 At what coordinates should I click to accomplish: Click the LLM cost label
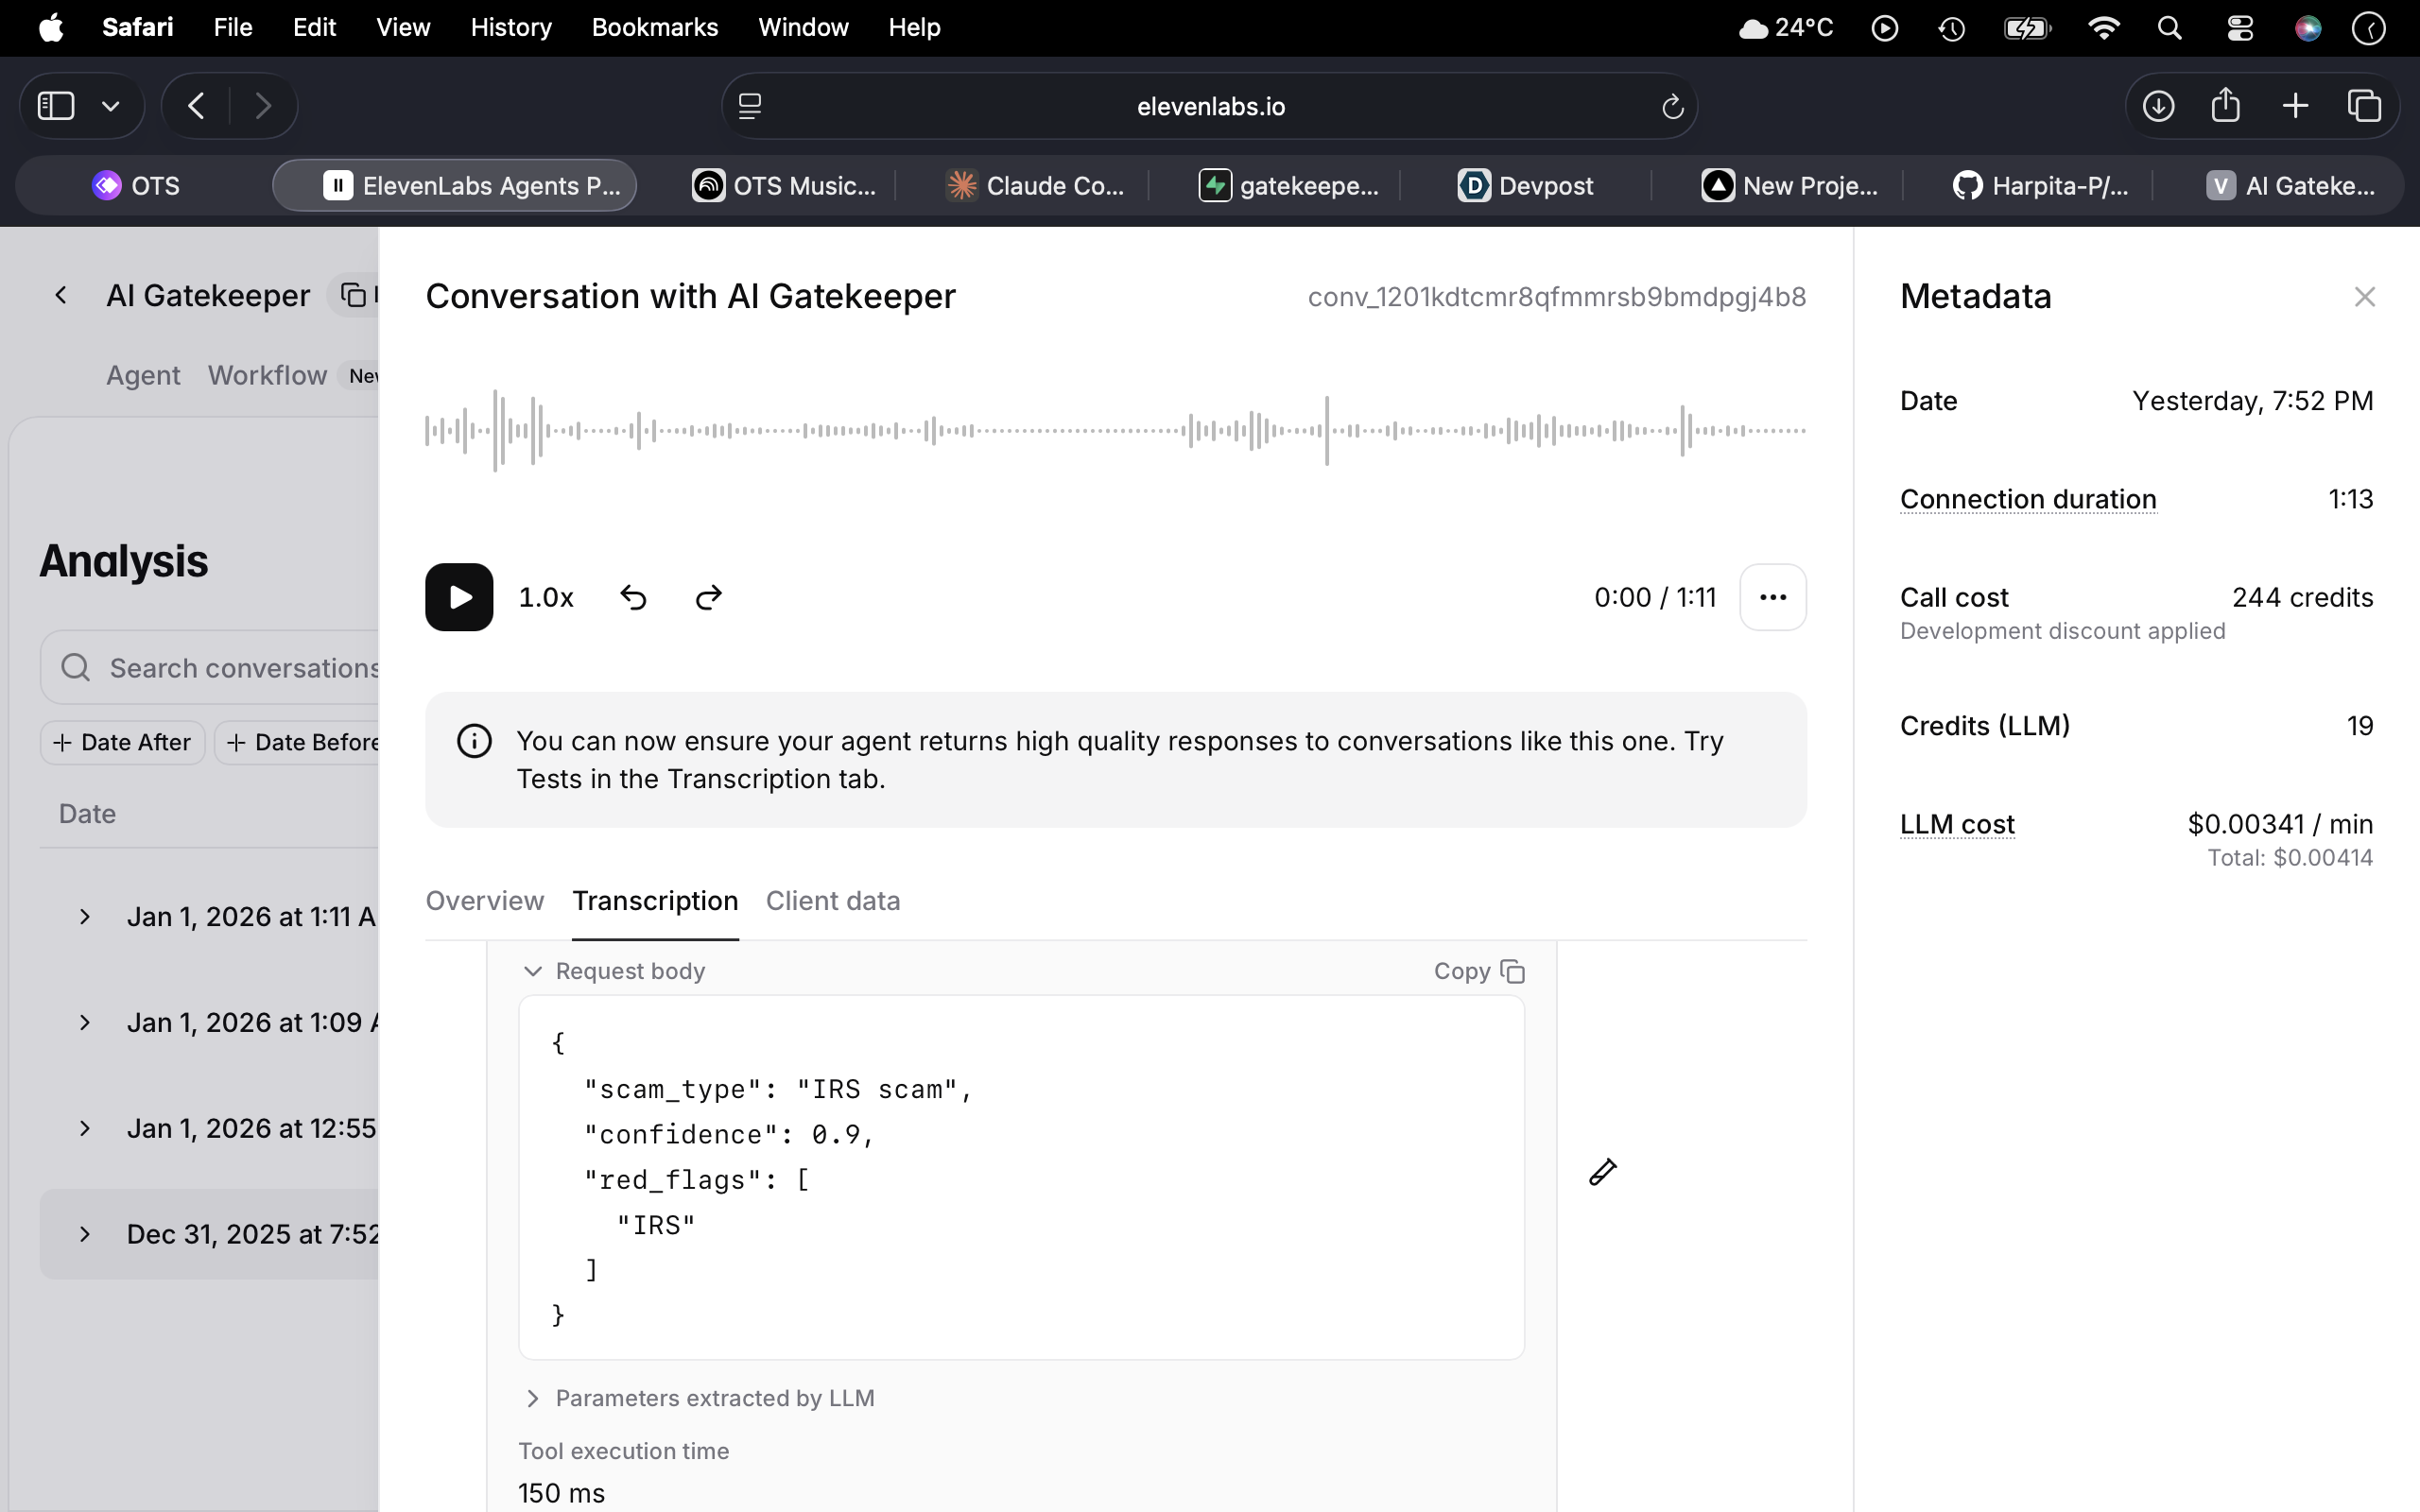(x=1957, y=824)
